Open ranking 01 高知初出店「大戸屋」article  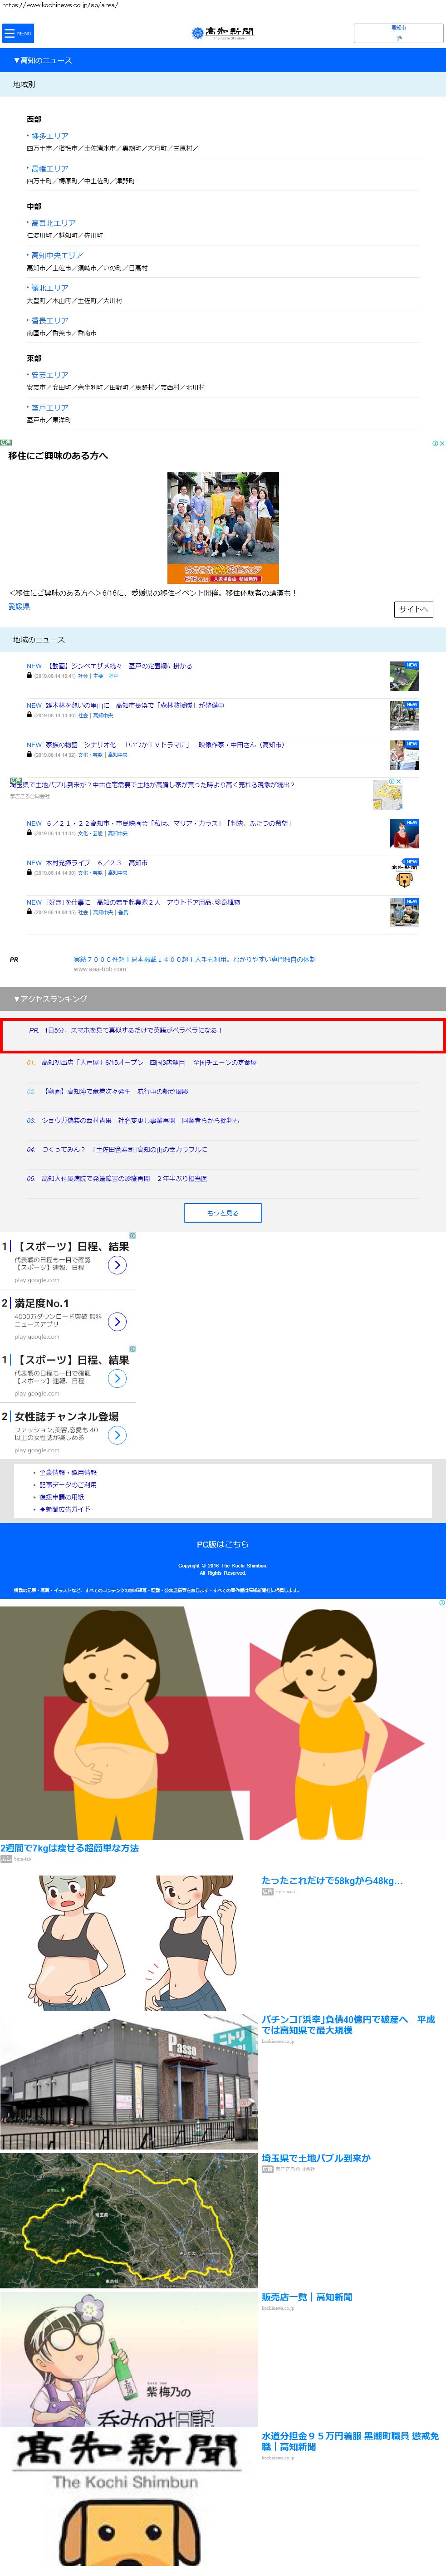(149, 1062)
